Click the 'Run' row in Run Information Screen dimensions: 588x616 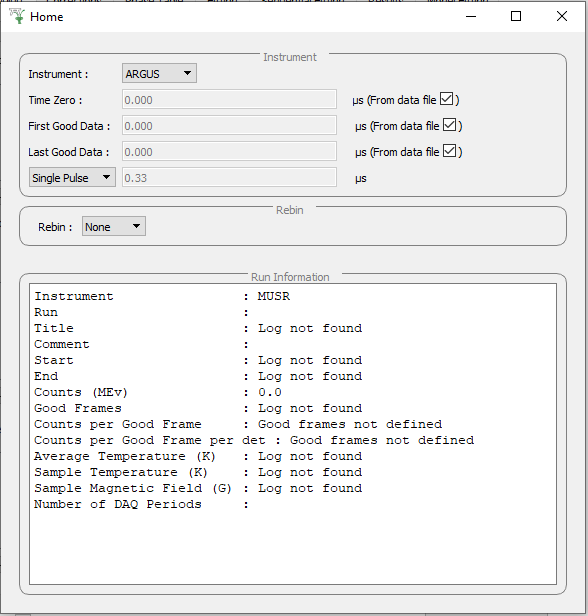(x=141, y=312)
